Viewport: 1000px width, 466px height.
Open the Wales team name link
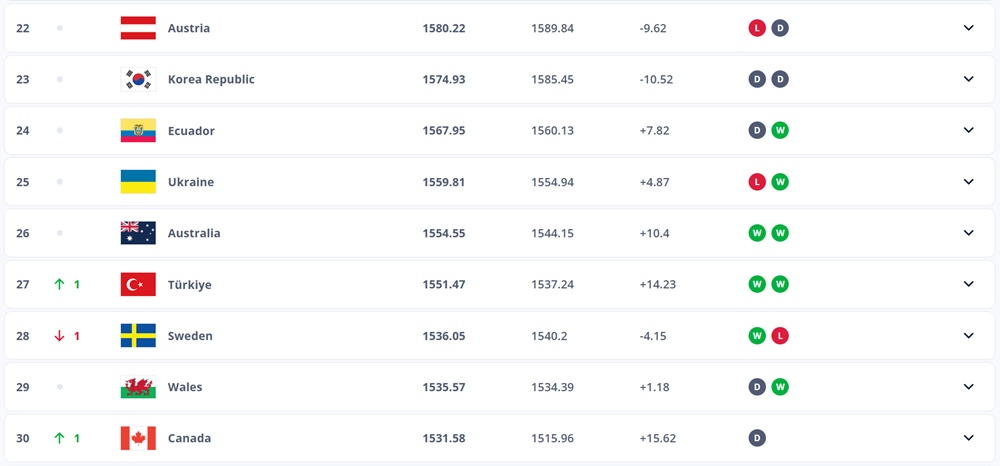(x=185, y=387)
